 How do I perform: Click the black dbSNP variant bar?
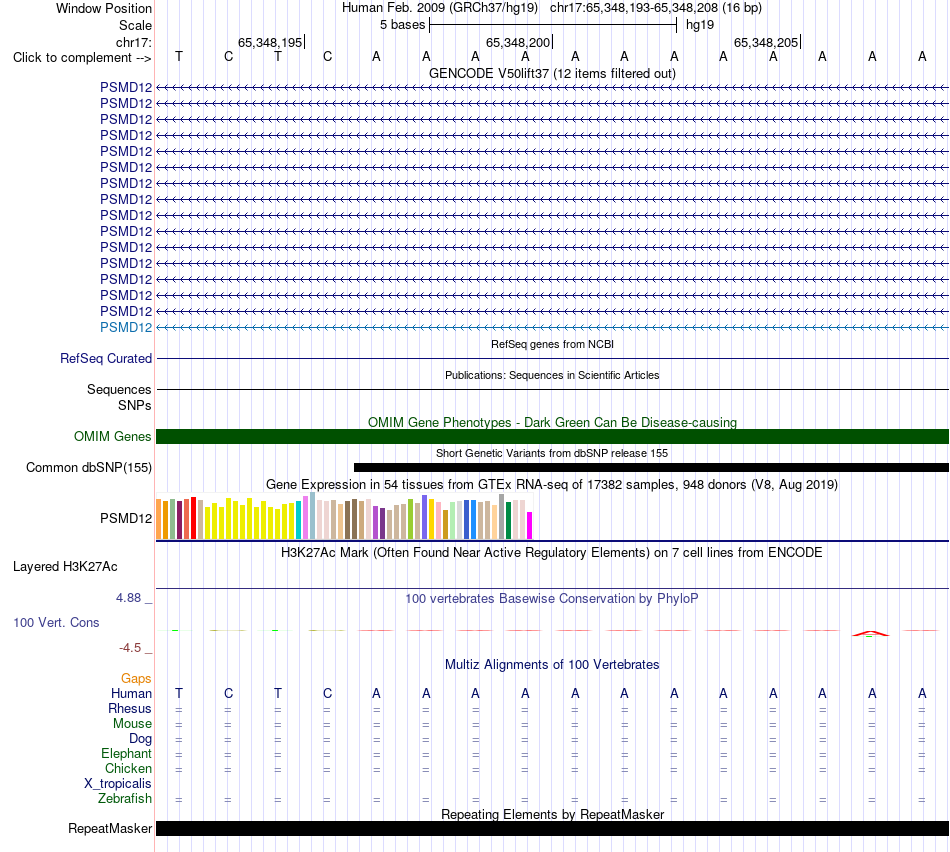pyautogui.click(x=651, y=467)
